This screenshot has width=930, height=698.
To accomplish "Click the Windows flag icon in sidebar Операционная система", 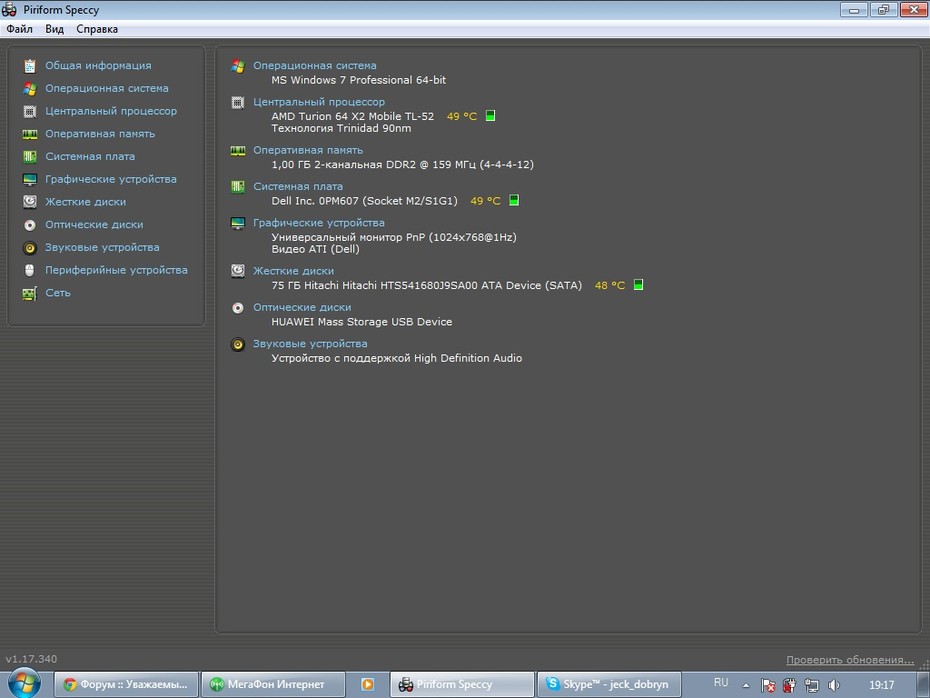I will coord(30,88).
